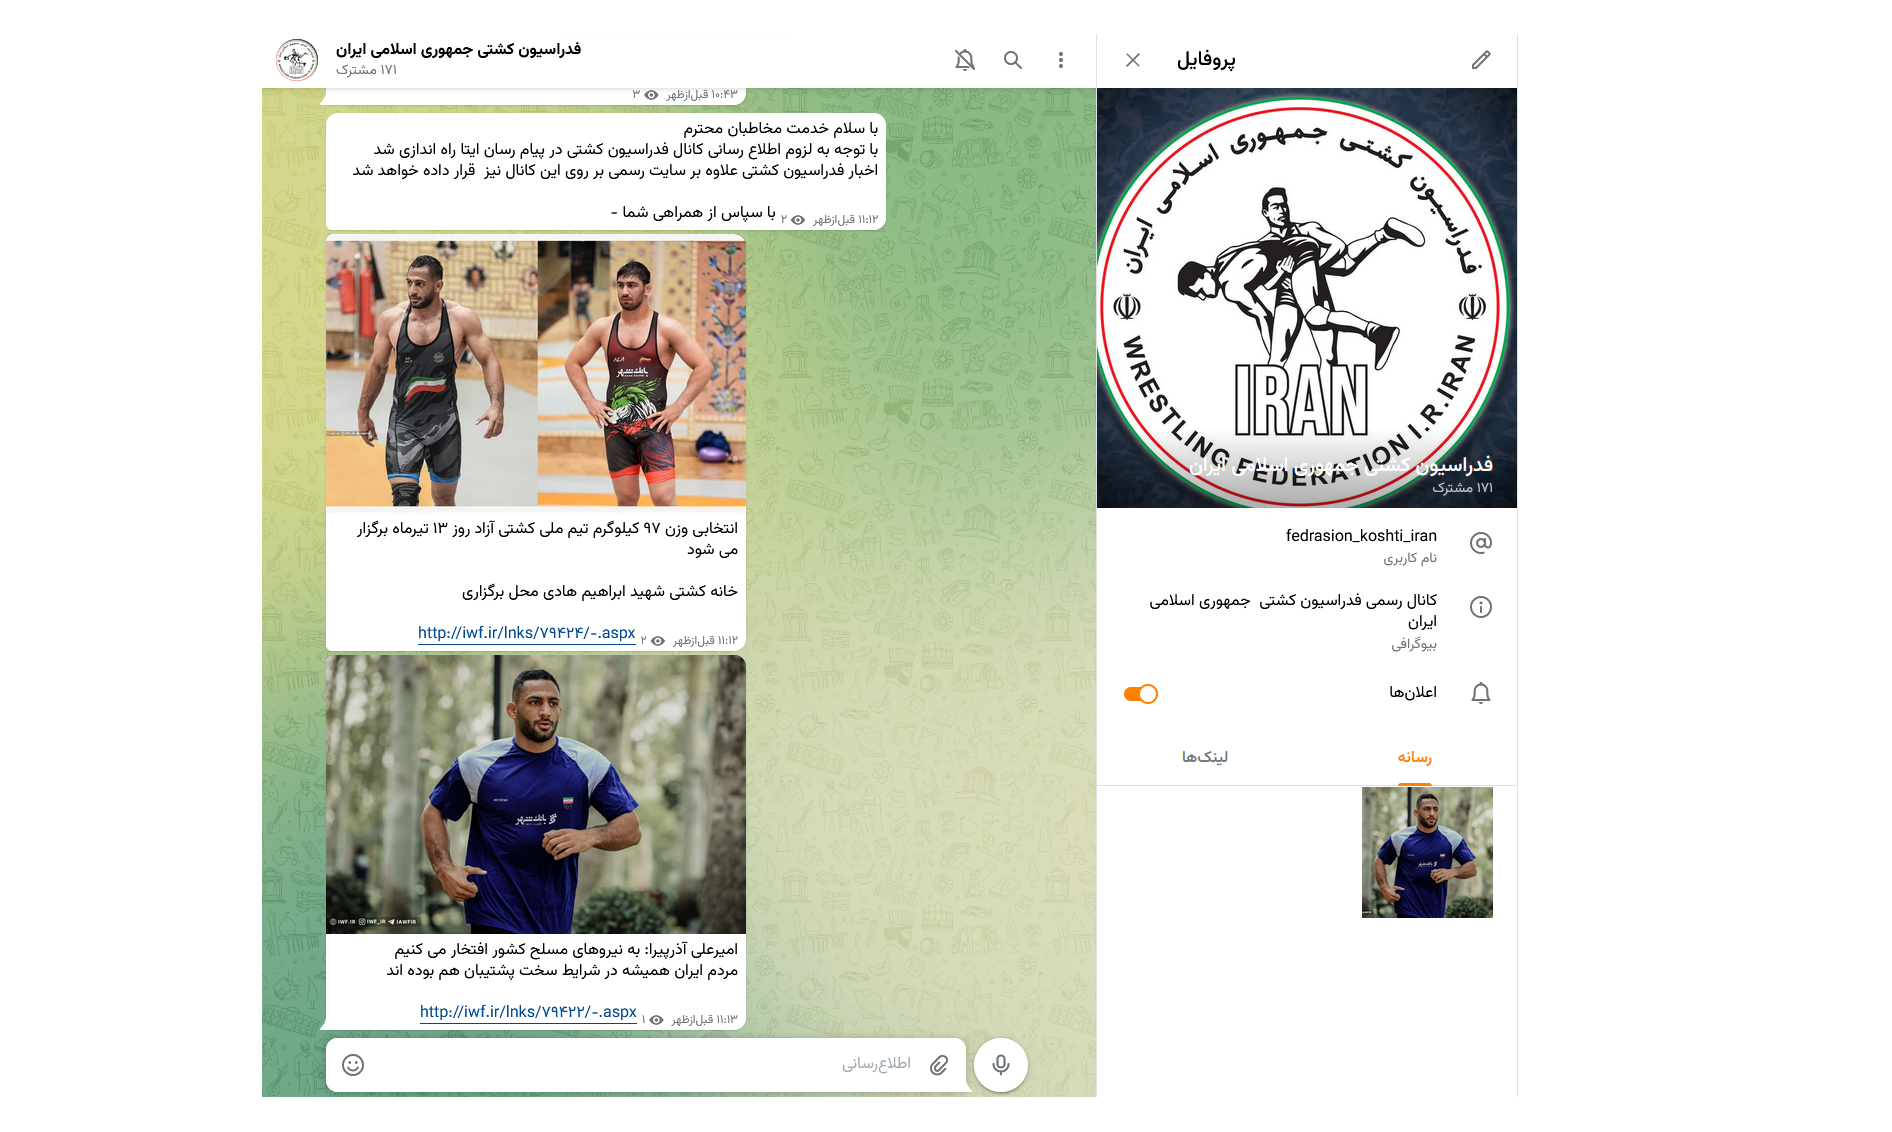Open the emoji picker in message box
Screen dimensions: 1892x1132
pos(353,1064)
